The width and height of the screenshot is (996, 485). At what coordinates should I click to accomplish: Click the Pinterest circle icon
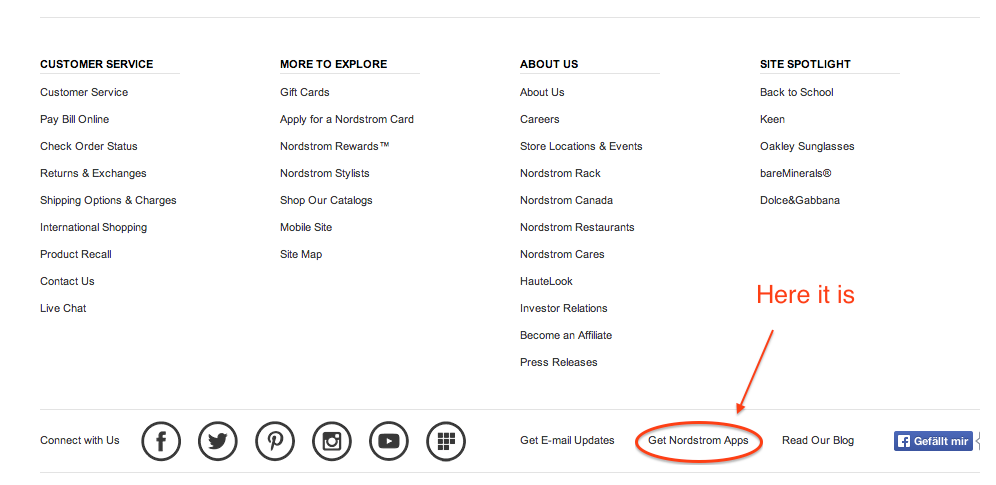point(275,441)
